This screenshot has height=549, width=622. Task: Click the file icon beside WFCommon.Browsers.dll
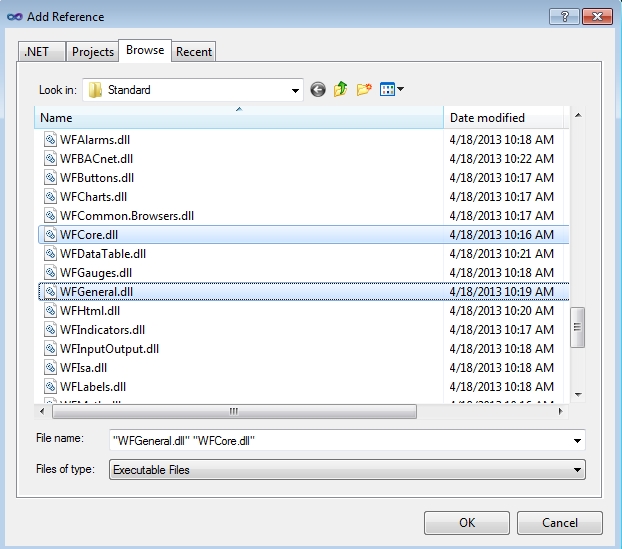[50, 216]
